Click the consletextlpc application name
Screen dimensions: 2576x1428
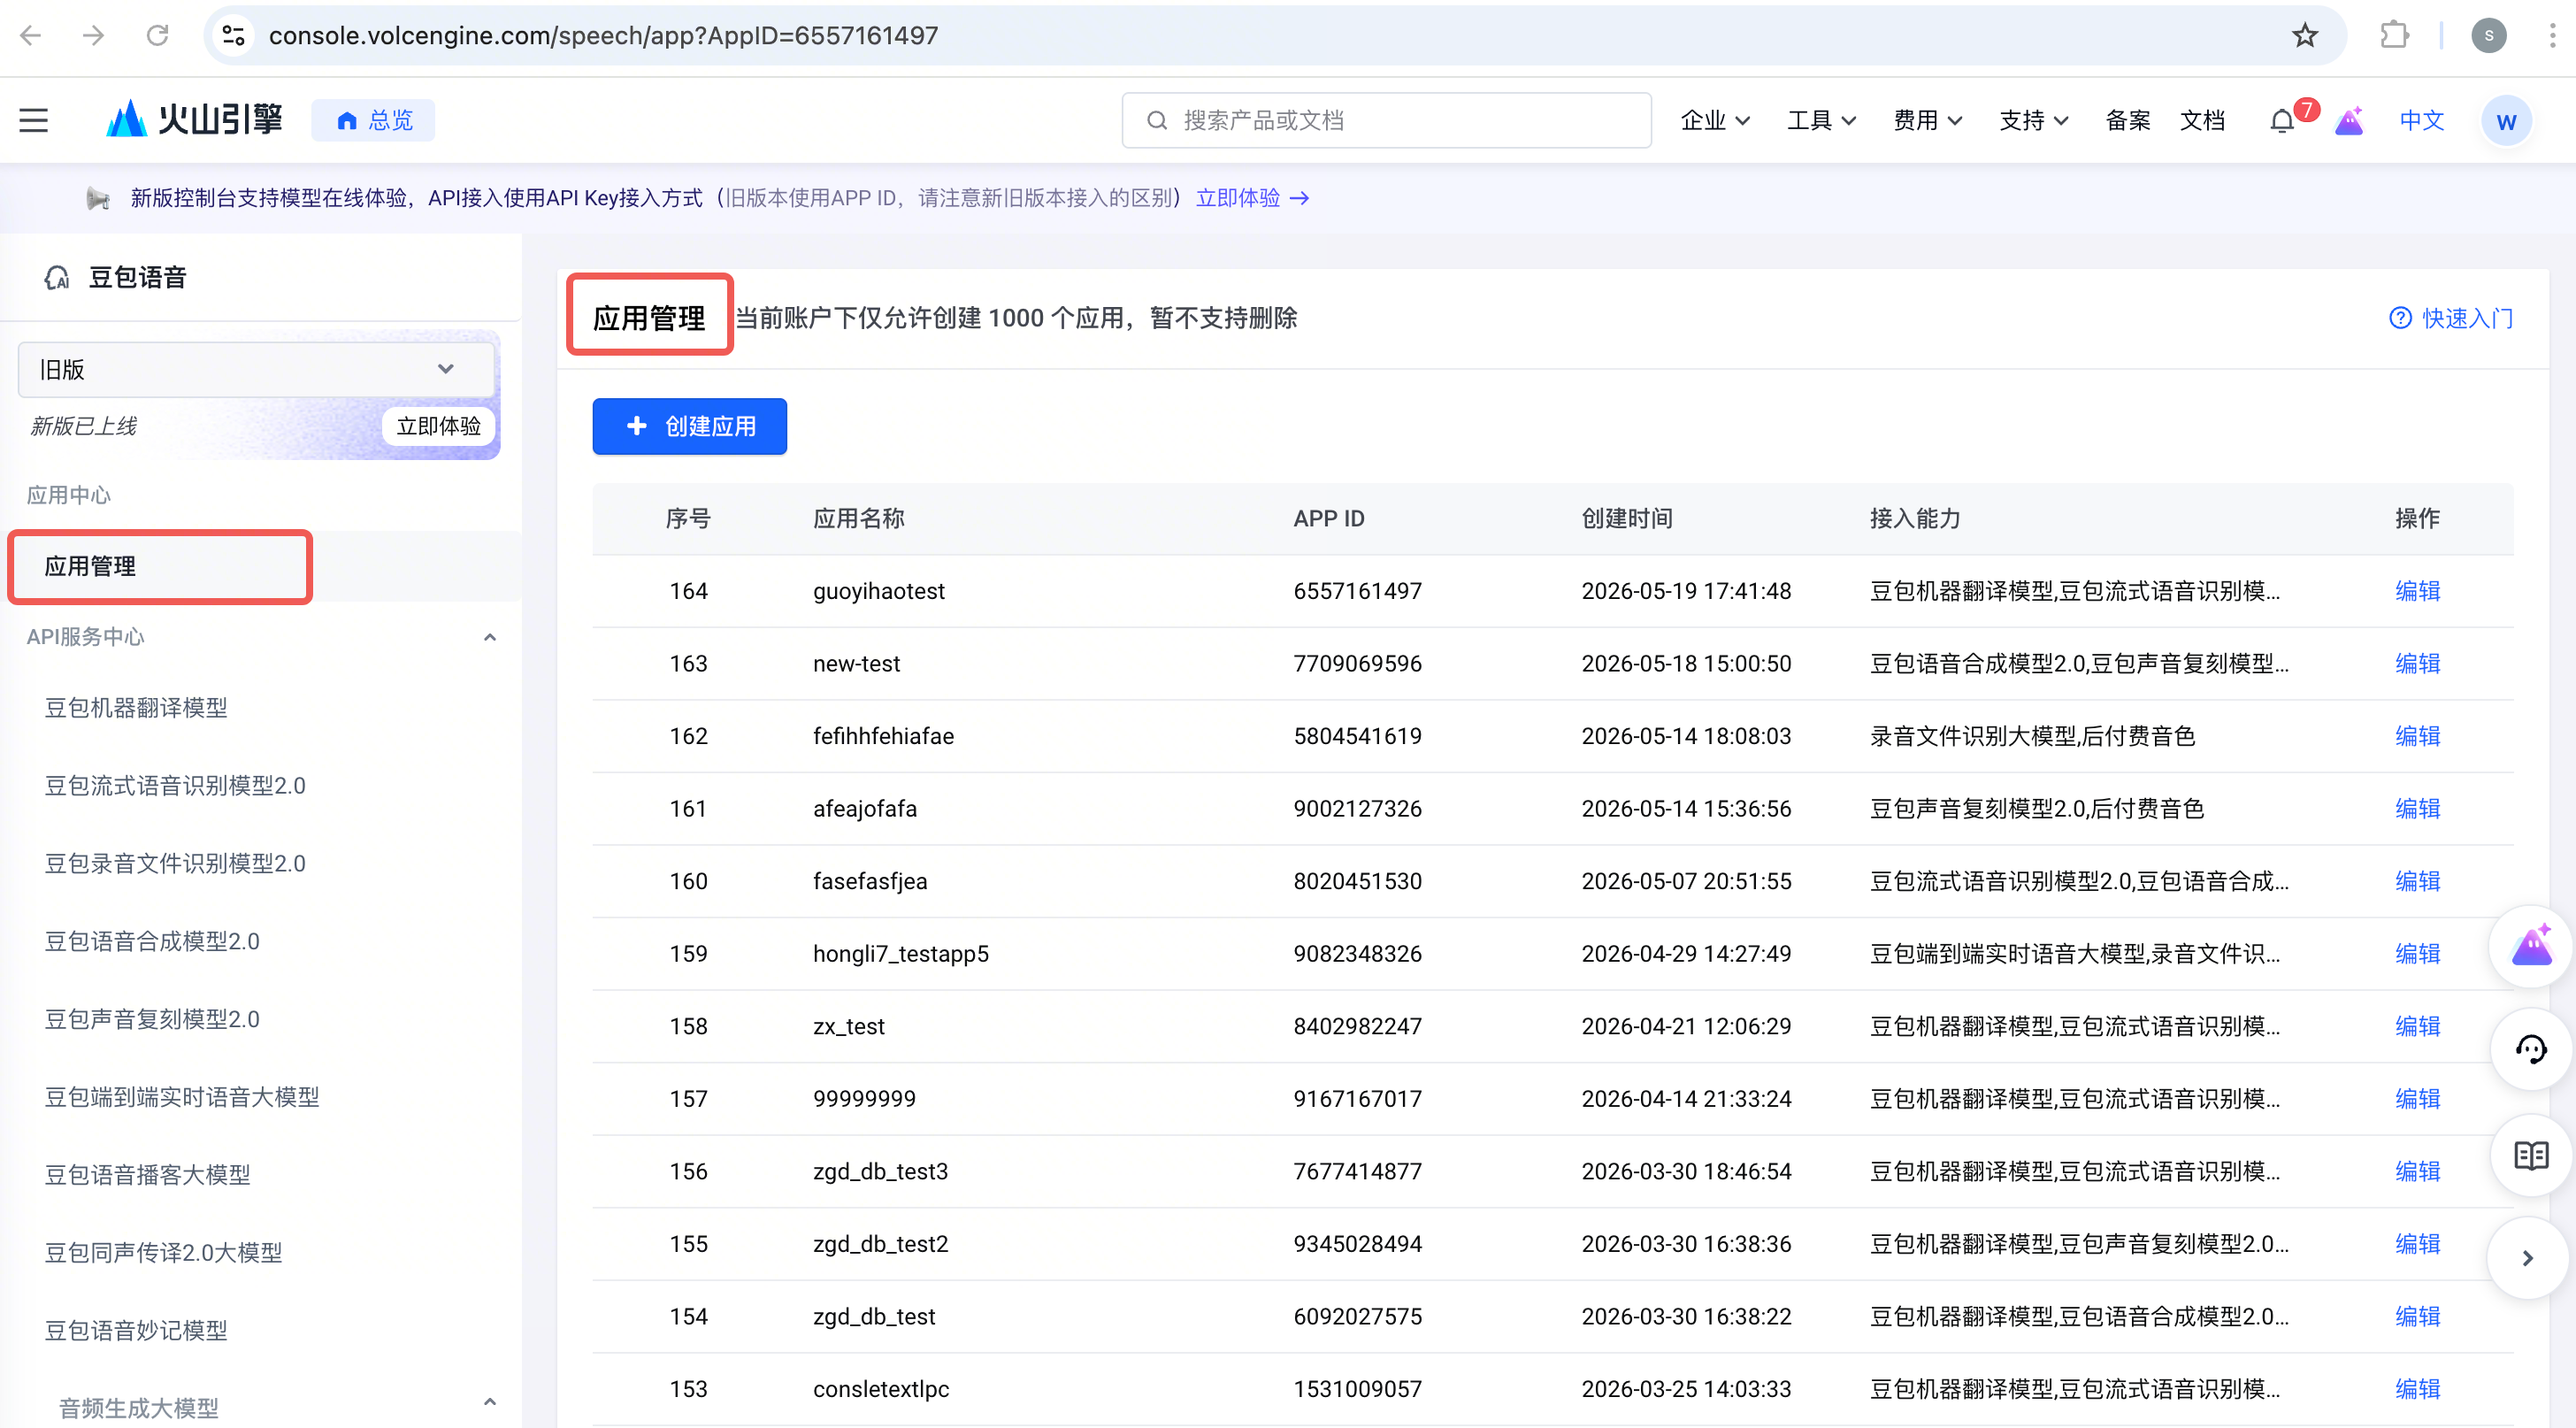coord(881,1389)
